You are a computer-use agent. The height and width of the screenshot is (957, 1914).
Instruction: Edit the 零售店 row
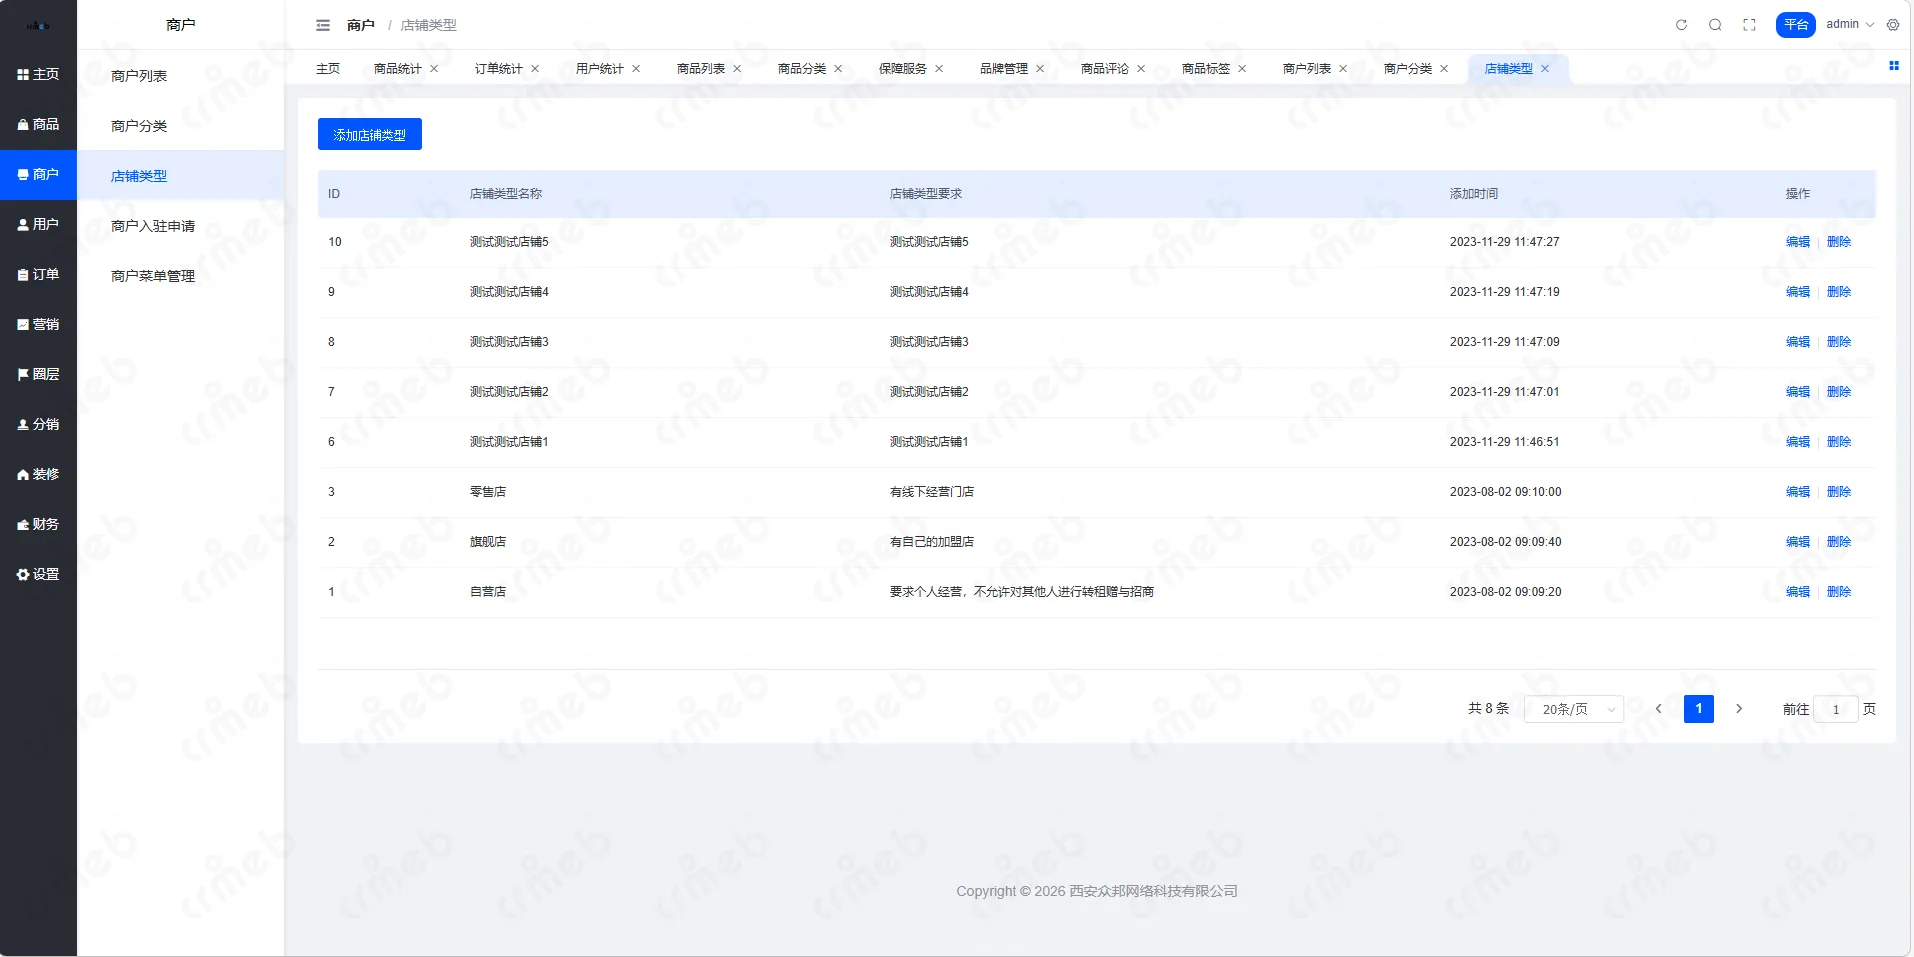click(1798, 492)
